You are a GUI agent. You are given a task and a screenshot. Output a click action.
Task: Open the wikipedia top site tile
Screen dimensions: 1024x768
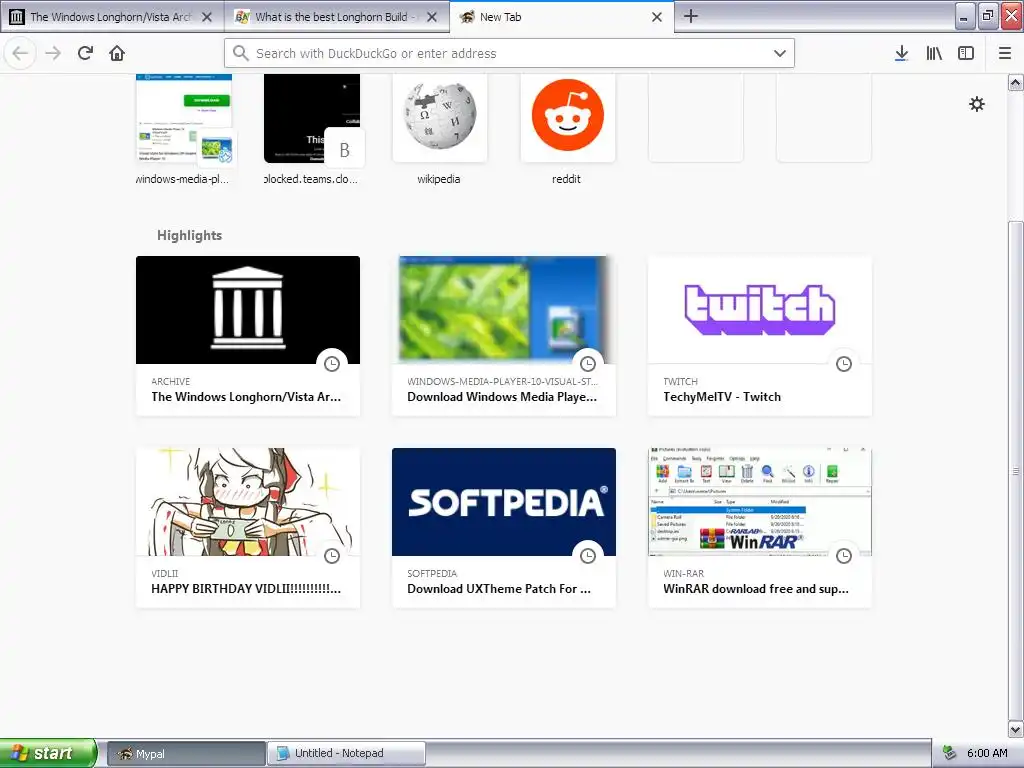[440, 117]
